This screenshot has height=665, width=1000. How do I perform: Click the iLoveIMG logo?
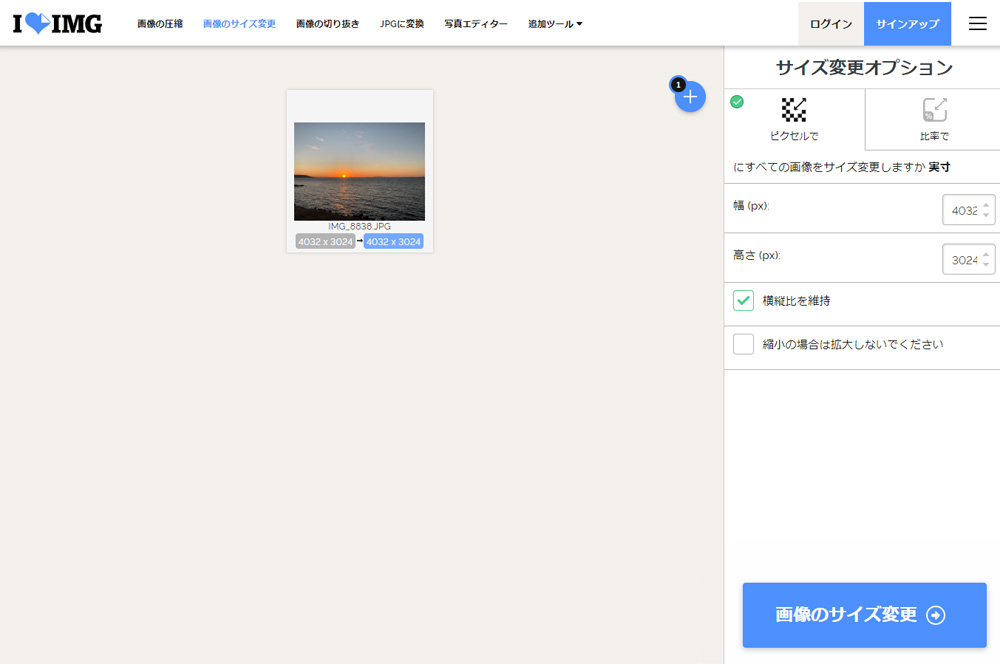57,24
